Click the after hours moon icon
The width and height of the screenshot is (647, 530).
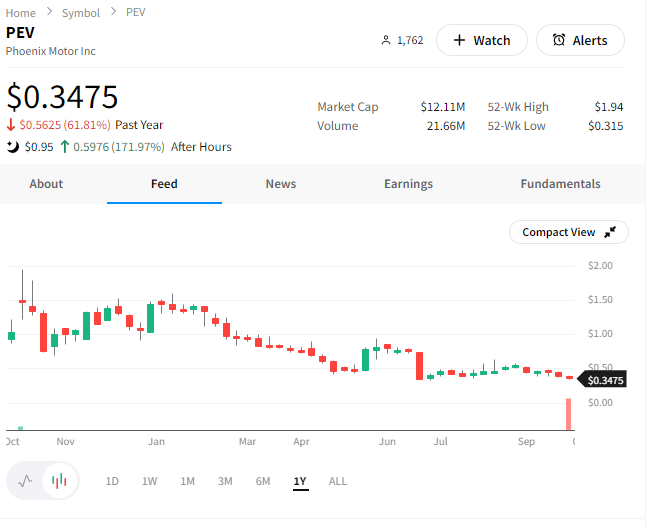coord(13,147)
